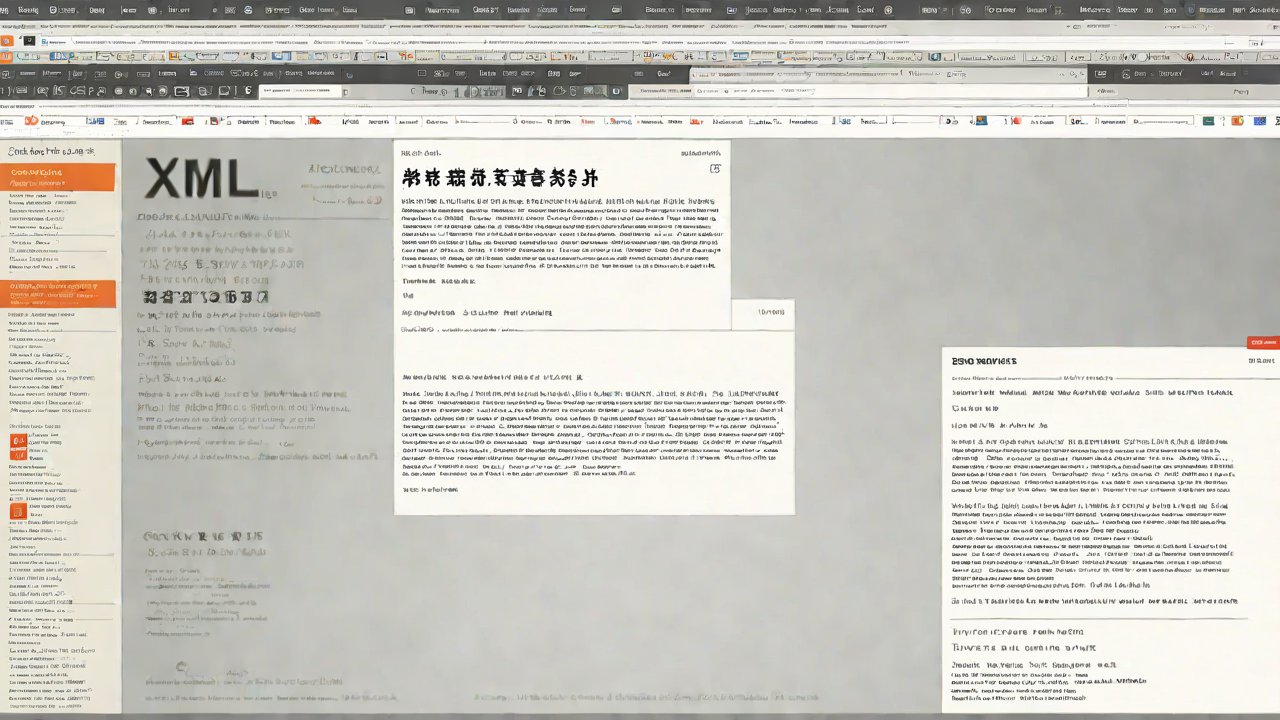
Task: Select the second orange highlighted sidebar section
Action: click(58, 293)
